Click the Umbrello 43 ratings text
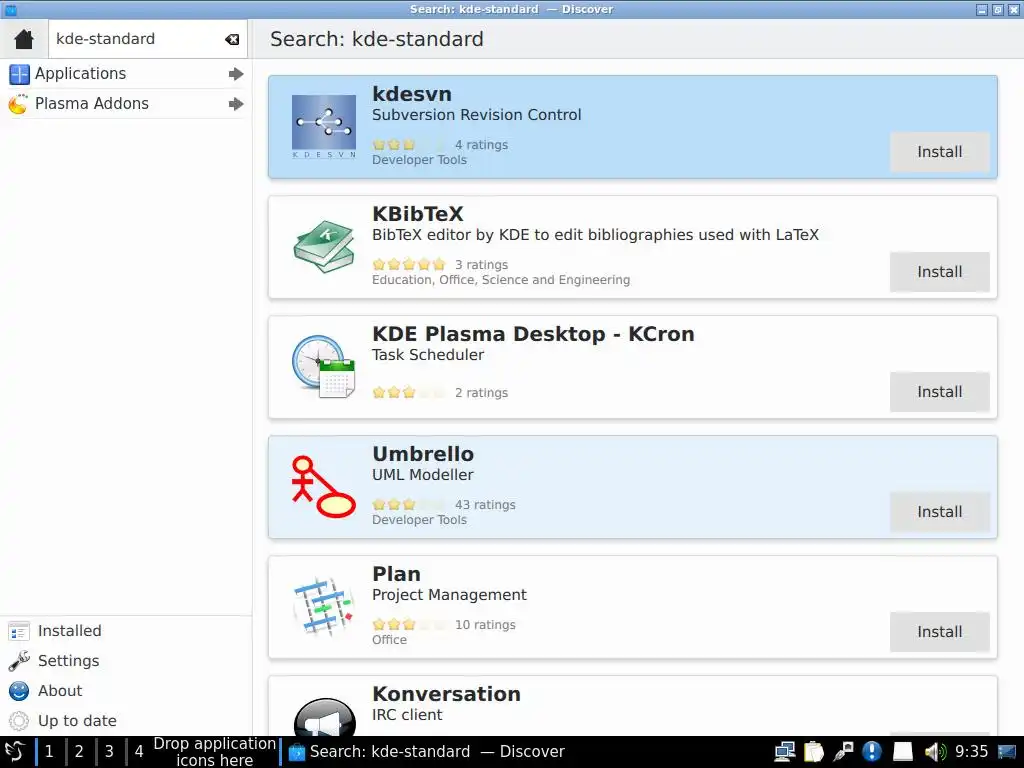 (x=485, y=505)
